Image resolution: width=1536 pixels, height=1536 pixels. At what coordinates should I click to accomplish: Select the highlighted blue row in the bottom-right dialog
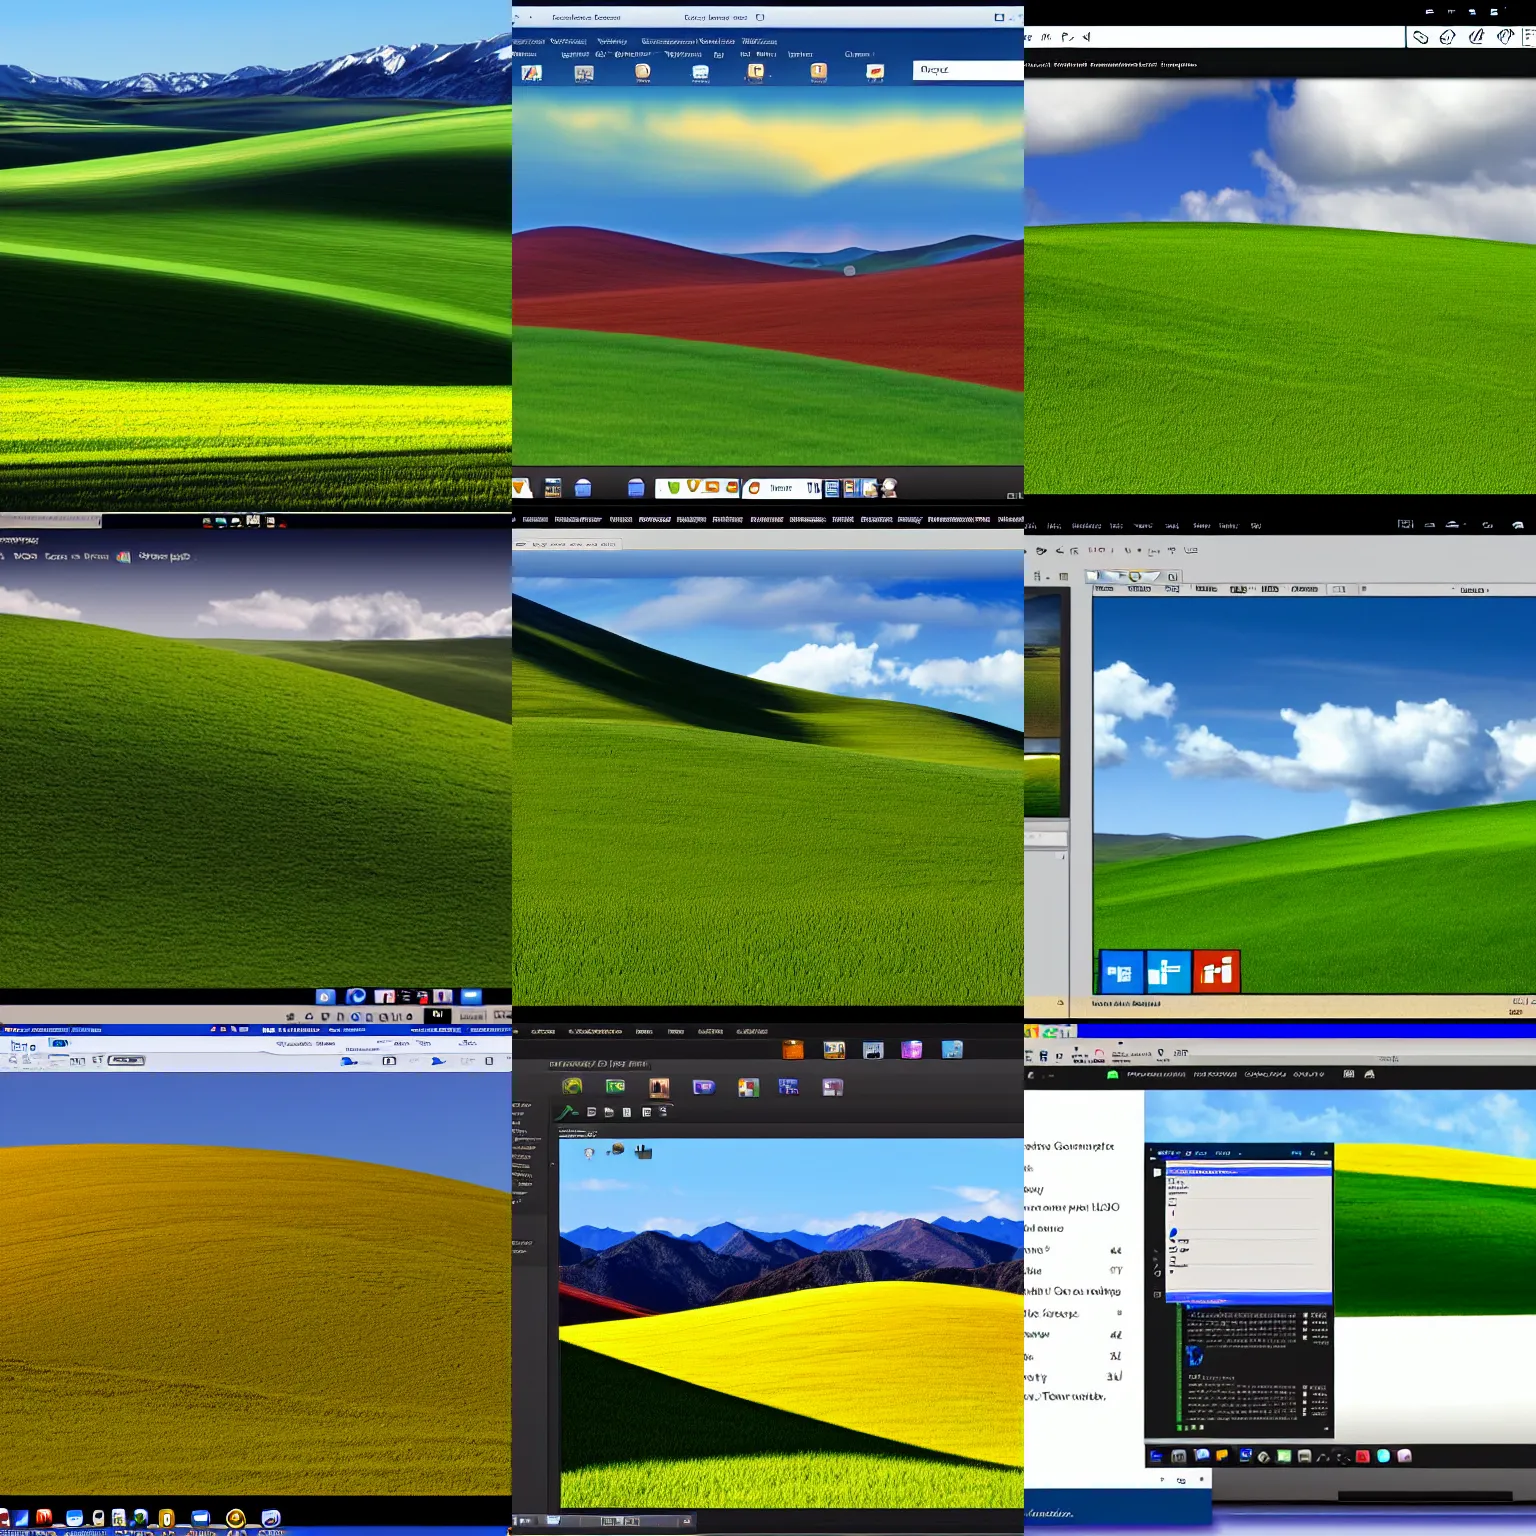click(1249, 1171)
